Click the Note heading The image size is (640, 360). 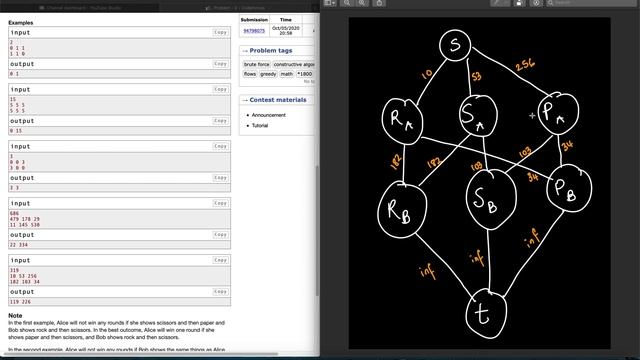click(15, 316)
